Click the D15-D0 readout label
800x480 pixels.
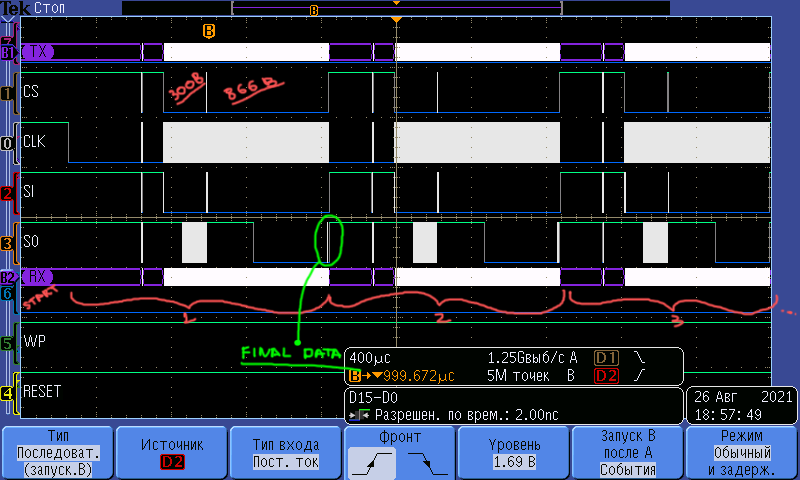click(373, 397)
